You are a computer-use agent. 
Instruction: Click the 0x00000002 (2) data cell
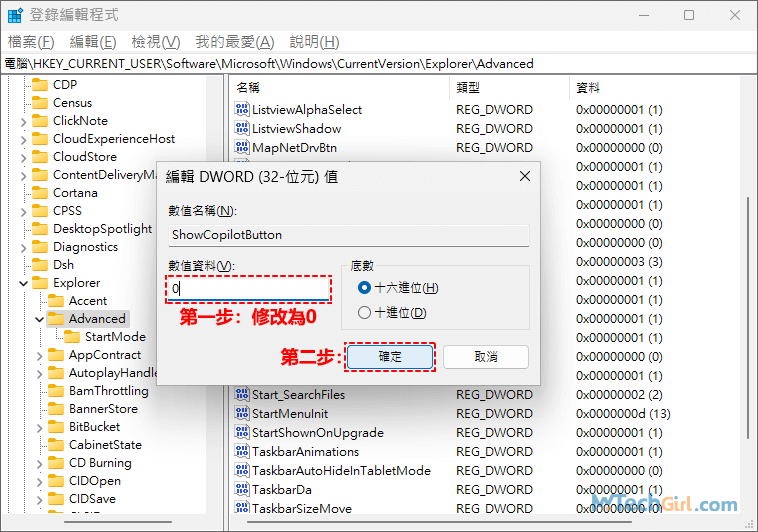tap(619, 395)
